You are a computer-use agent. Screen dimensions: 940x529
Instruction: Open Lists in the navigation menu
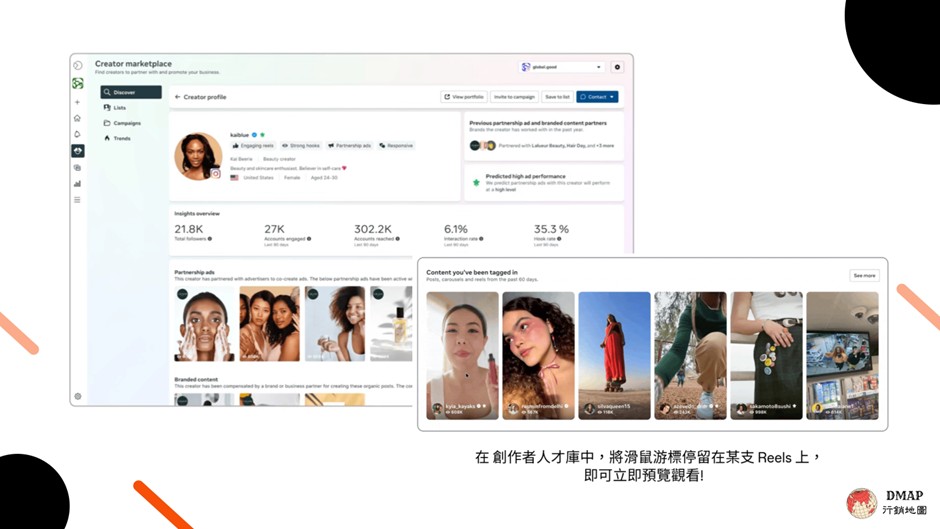click(x=119, y=108)
